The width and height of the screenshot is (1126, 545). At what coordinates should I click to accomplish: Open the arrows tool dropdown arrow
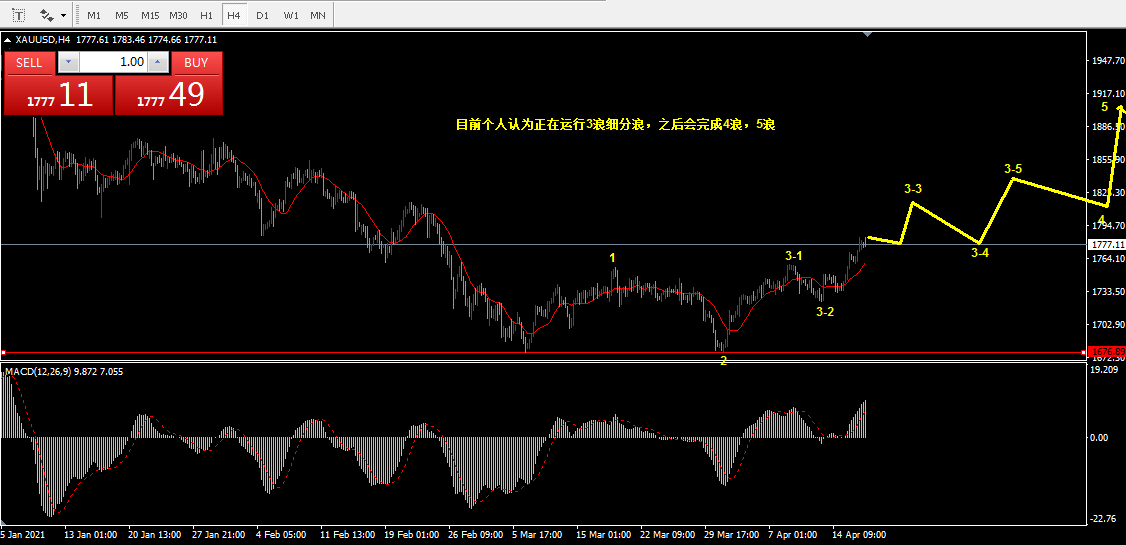coord(64,15)
